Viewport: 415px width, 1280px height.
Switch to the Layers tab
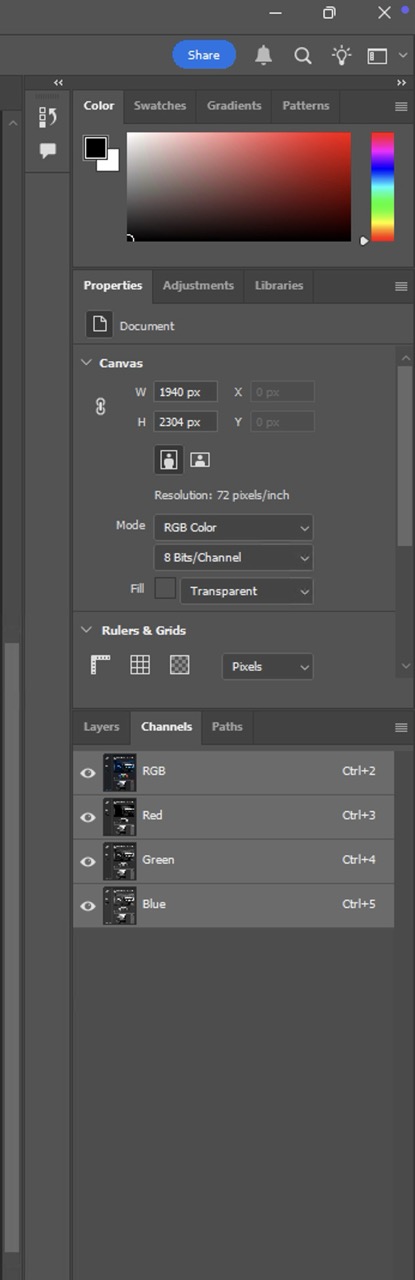click(x=101, y=727)
